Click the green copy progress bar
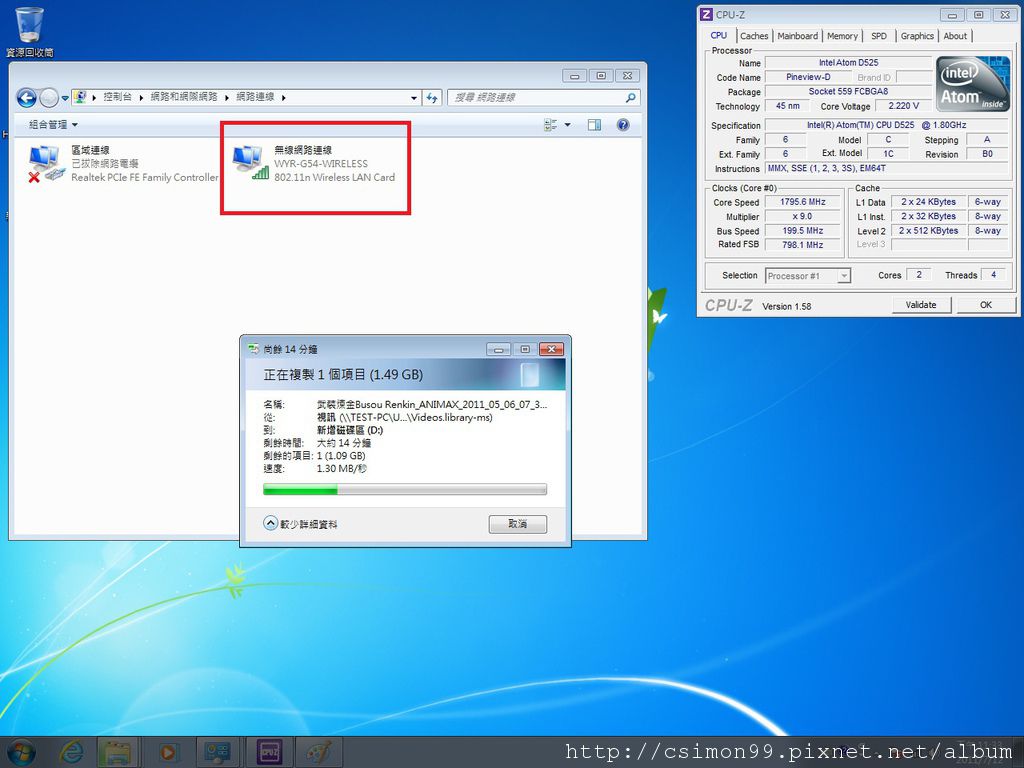 click(404, 489)
